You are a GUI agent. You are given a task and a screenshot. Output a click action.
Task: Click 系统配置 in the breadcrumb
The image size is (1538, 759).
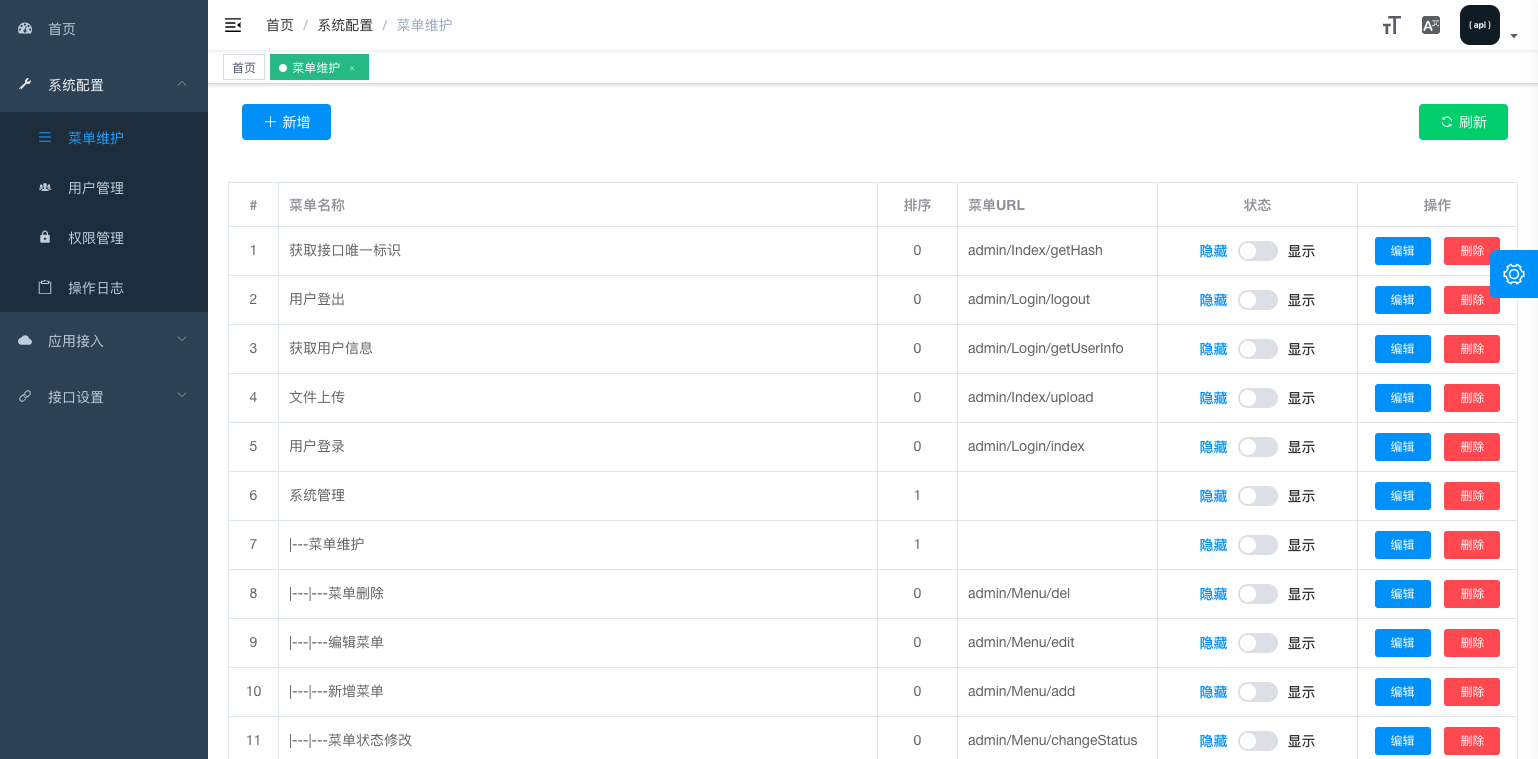pos(345,25)
